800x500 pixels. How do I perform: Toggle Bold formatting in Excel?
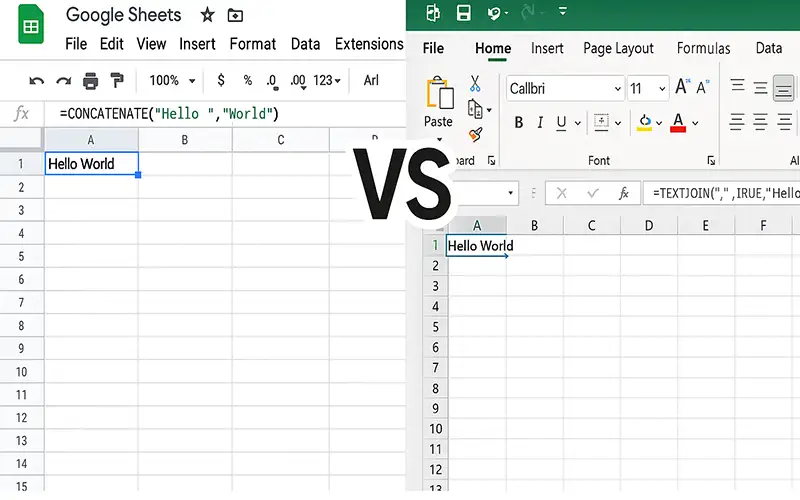click(518, 123)
